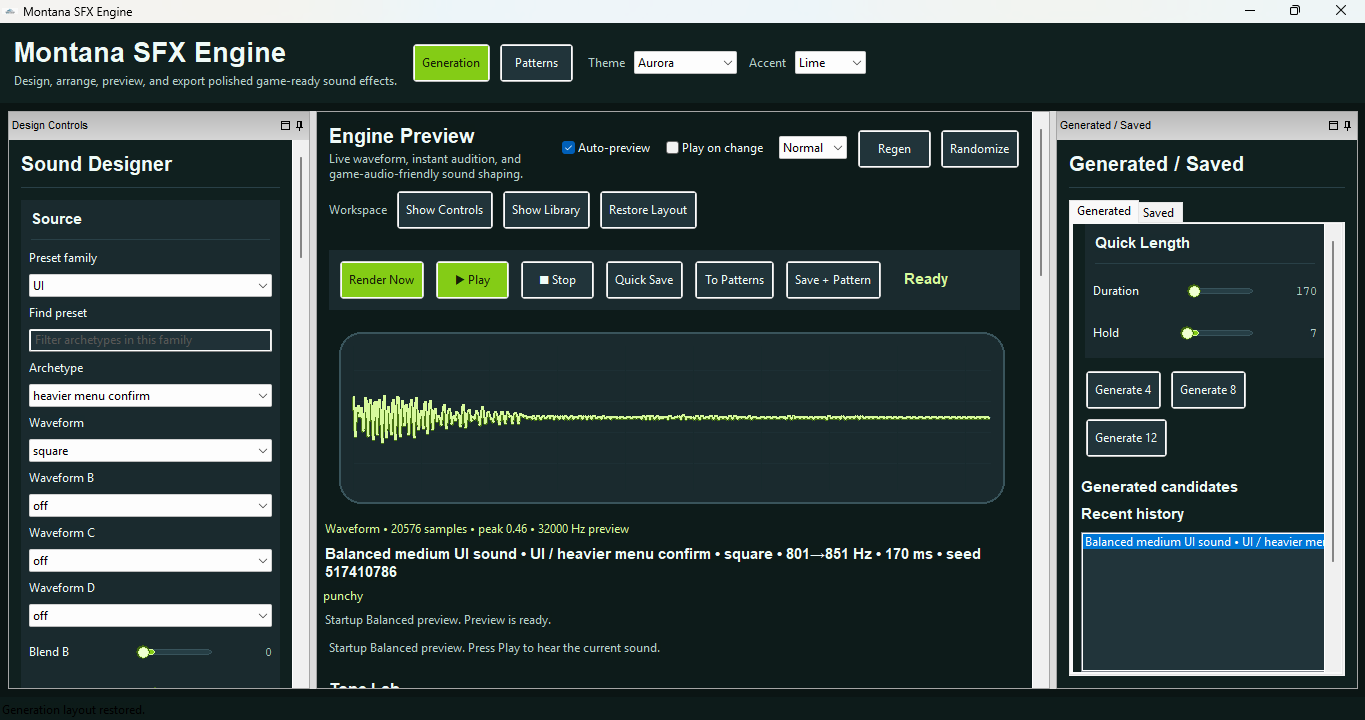This screenshot has height=720, width=1365.
Task: Enable the Auto-preview checkbox
Action: tap(568, 148)
